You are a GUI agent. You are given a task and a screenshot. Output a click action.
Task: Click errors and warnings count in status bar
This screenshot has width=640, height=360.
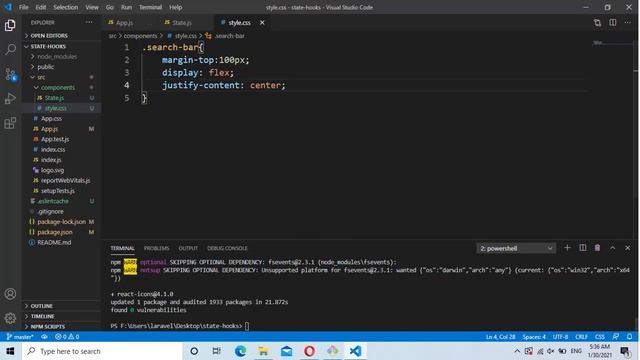[67, 337]
